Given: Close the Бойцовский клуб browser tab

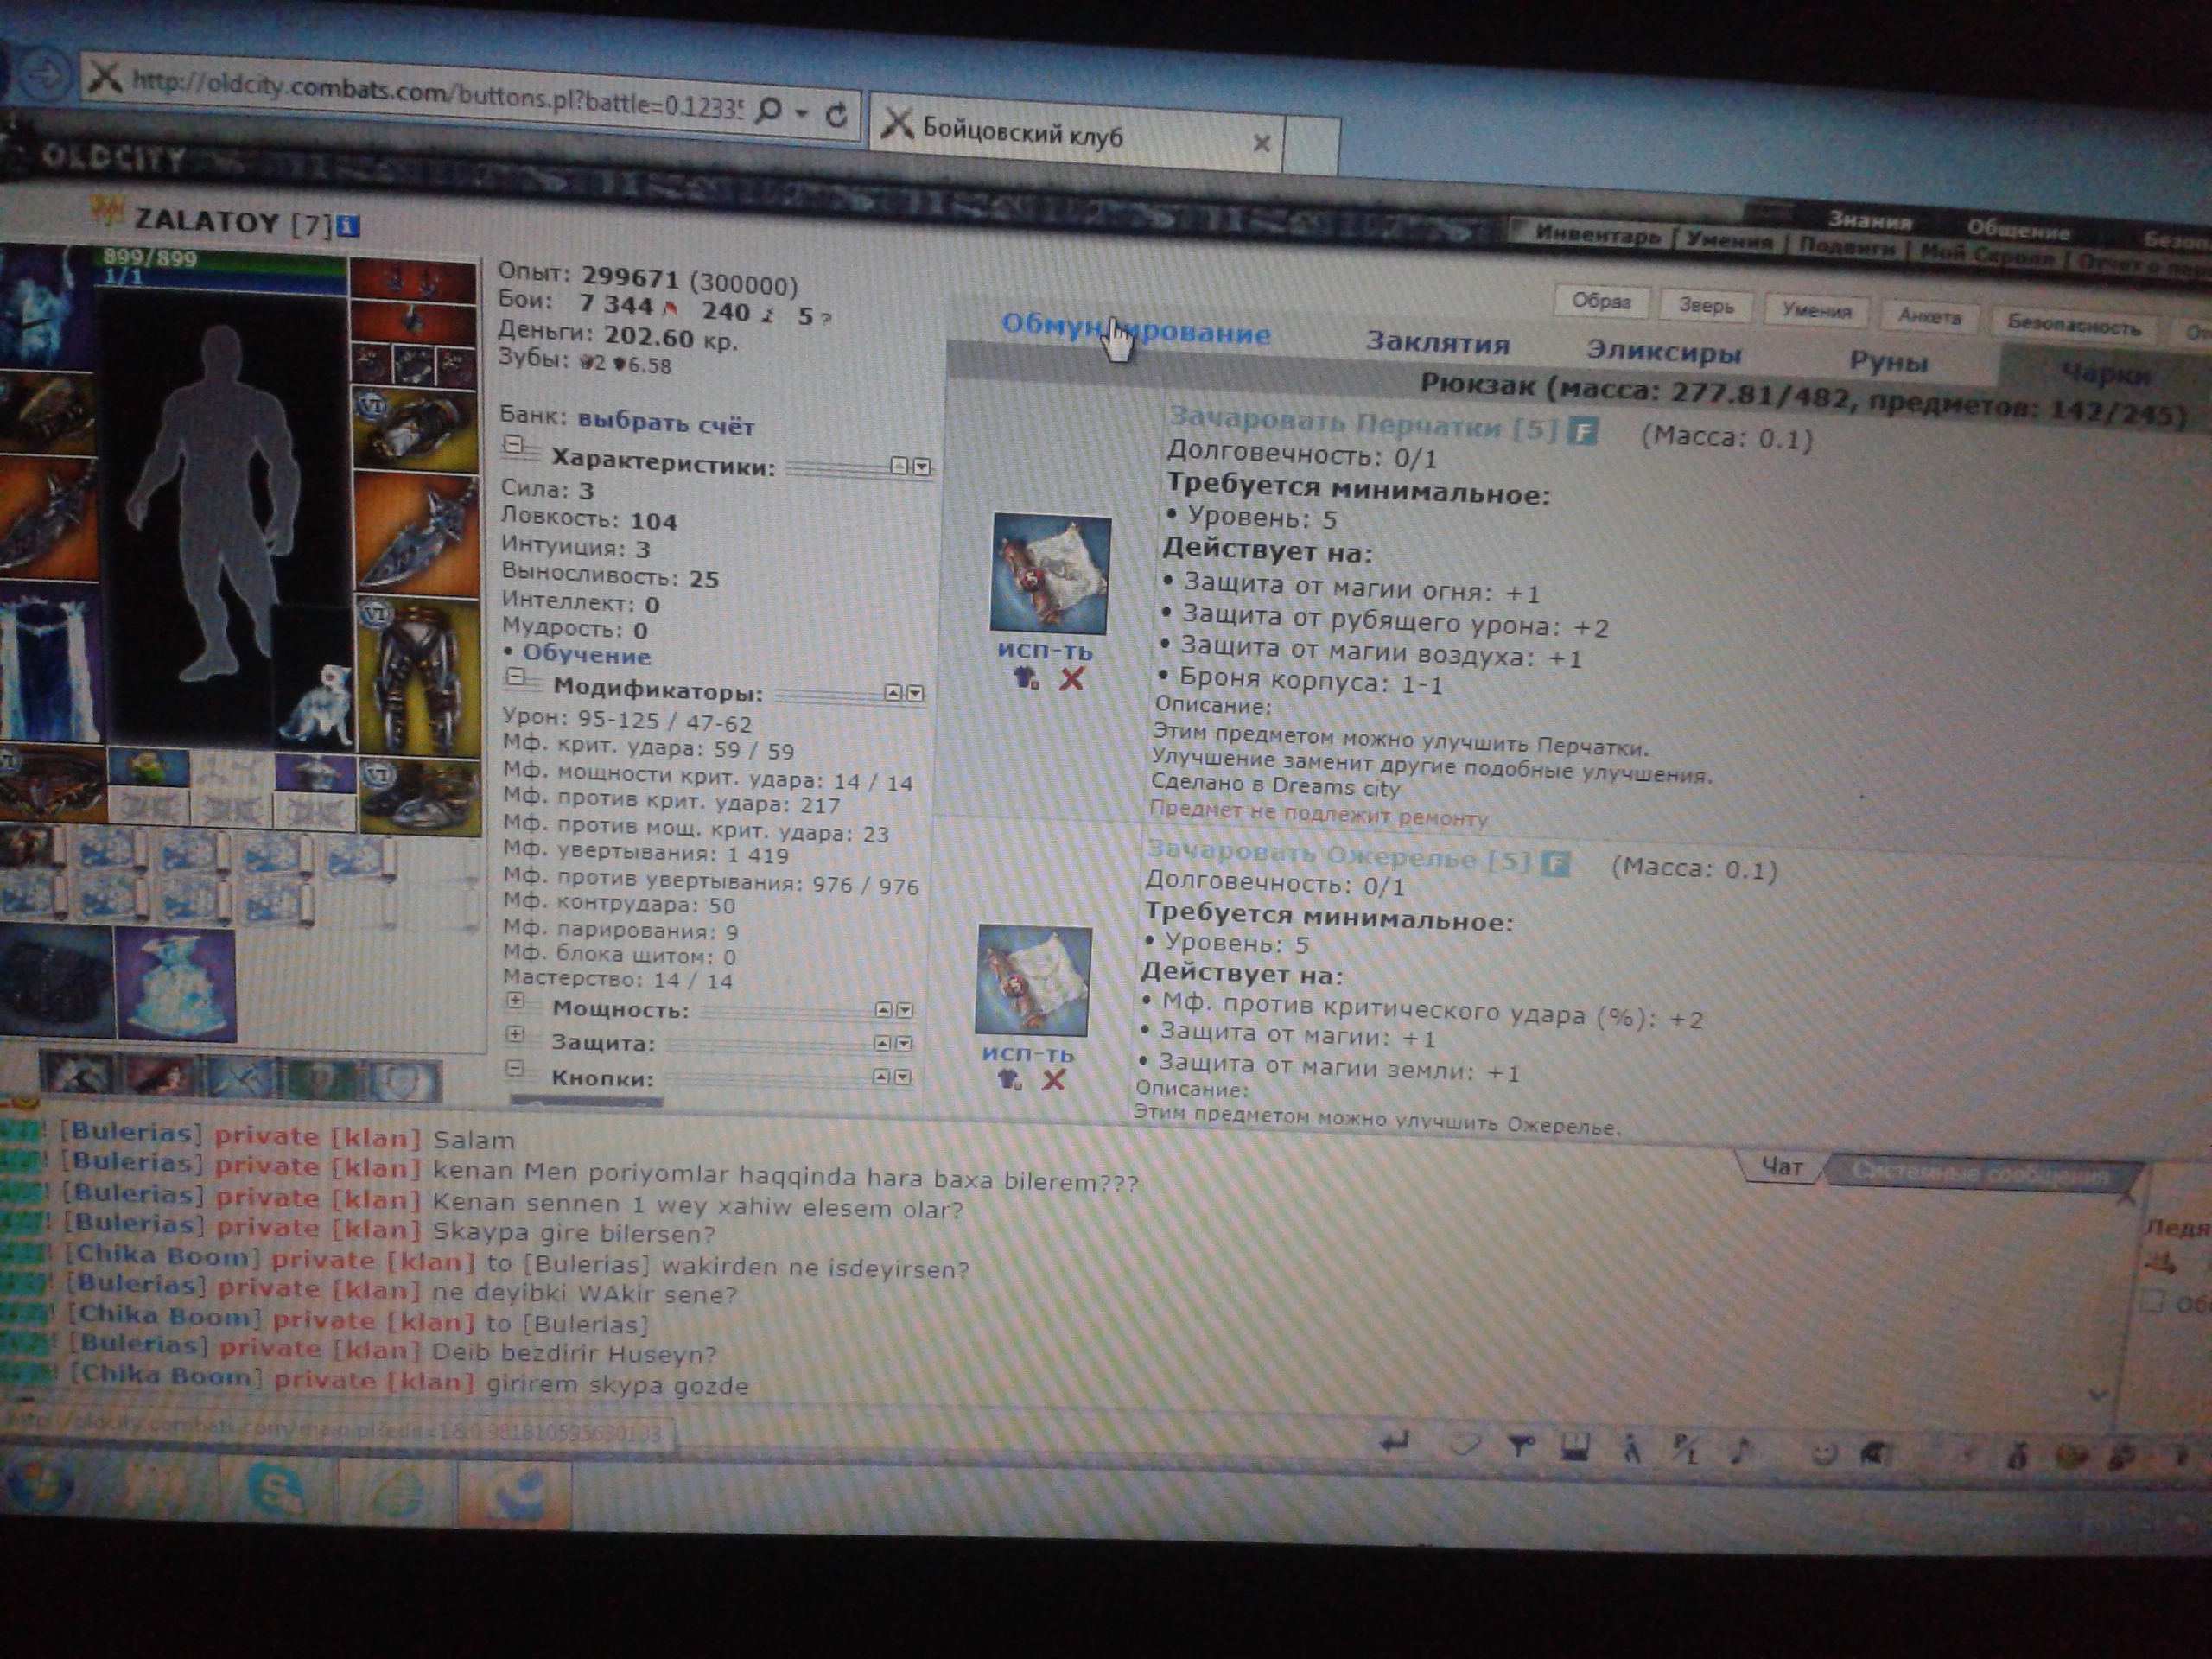Looking at the screenshot, I should pos(1261,144).
